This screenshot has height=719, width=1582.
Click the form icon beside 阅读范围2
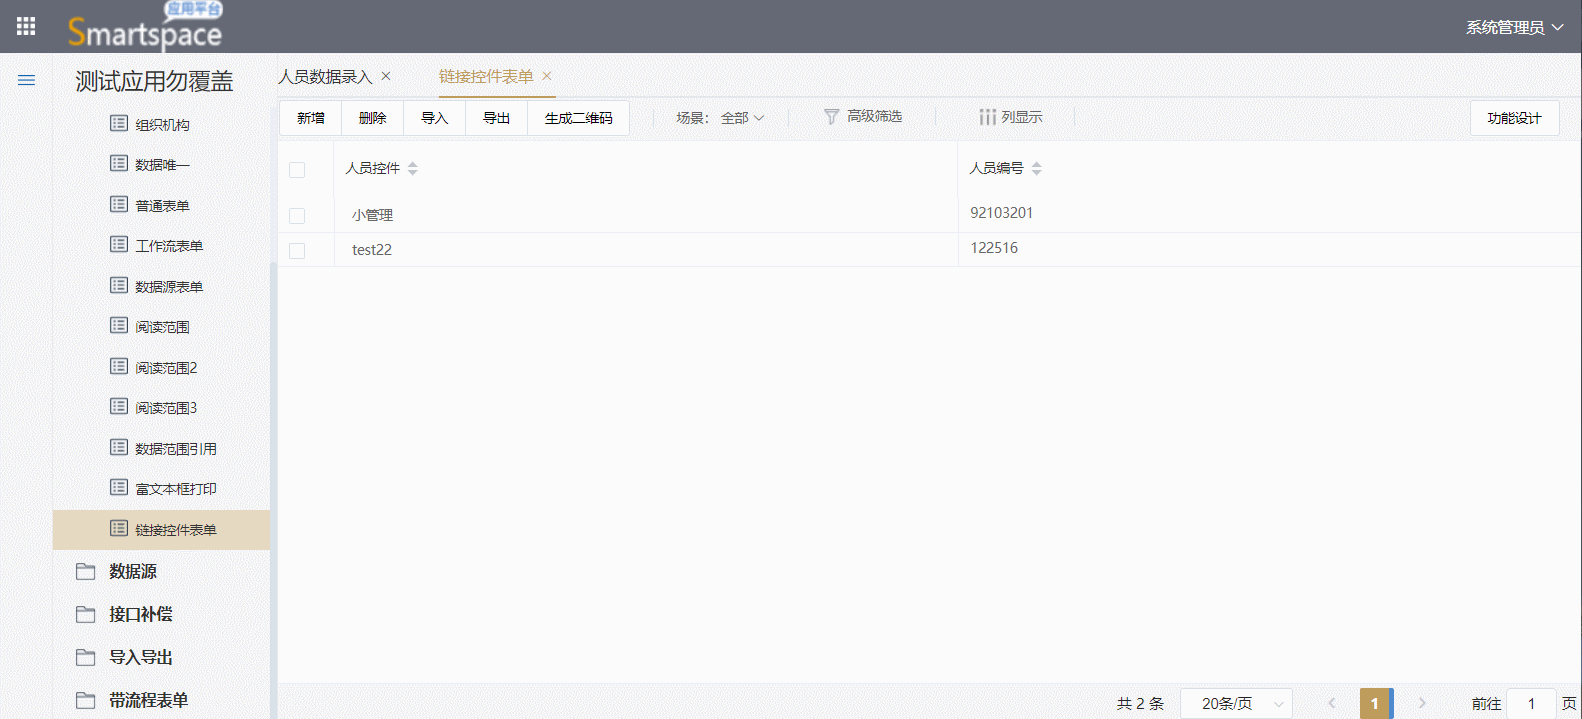[119, 367]
